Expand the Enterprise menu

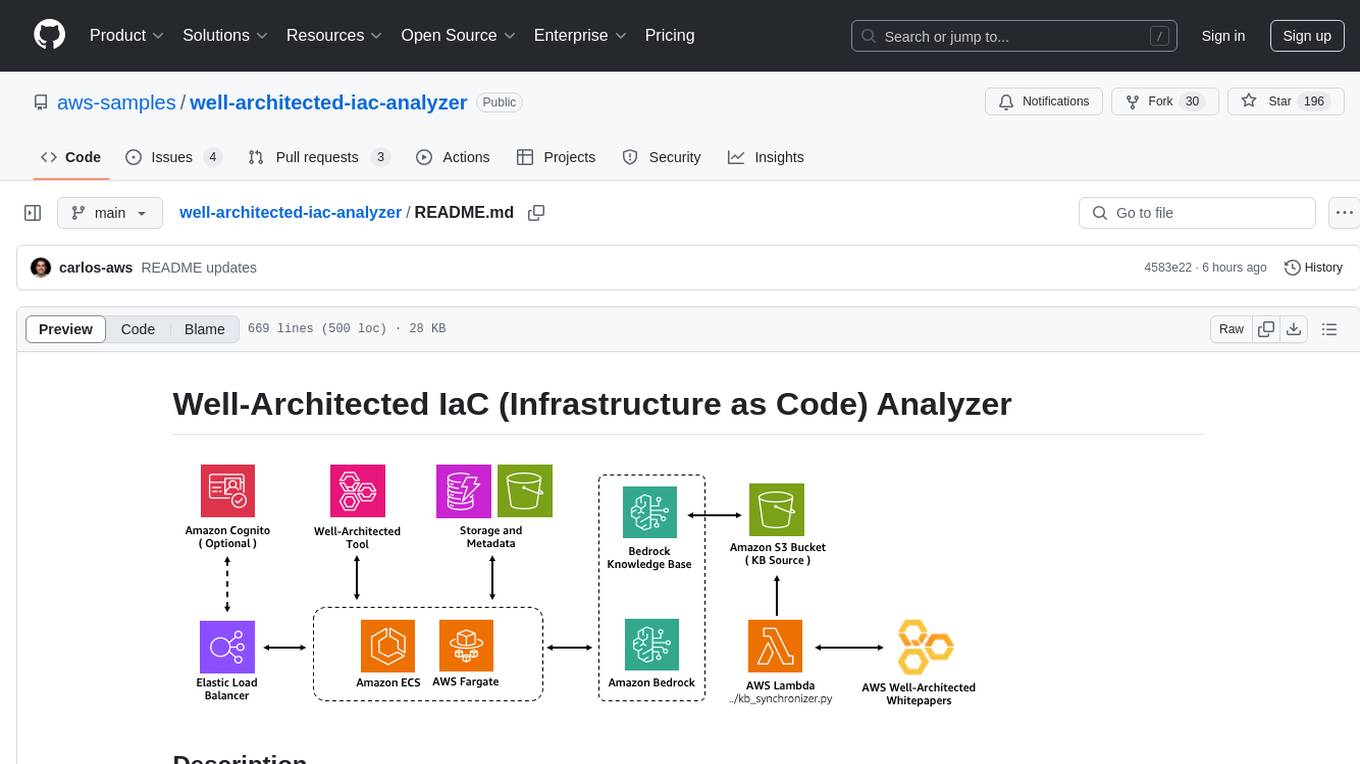(x=580, y=35)
